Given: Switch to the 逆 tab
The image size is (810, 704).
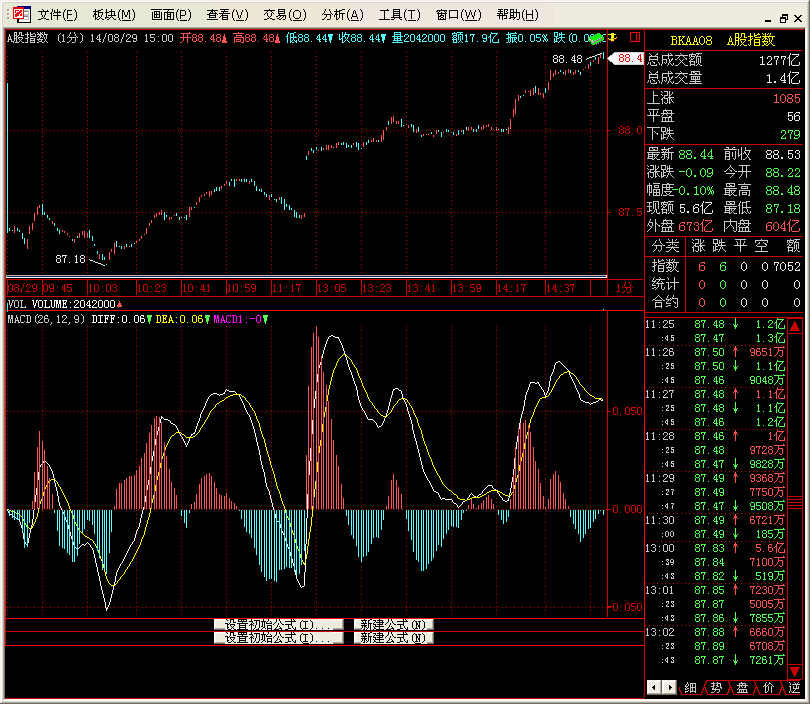Looking at the screenshot, I should [x=793, y=688].
